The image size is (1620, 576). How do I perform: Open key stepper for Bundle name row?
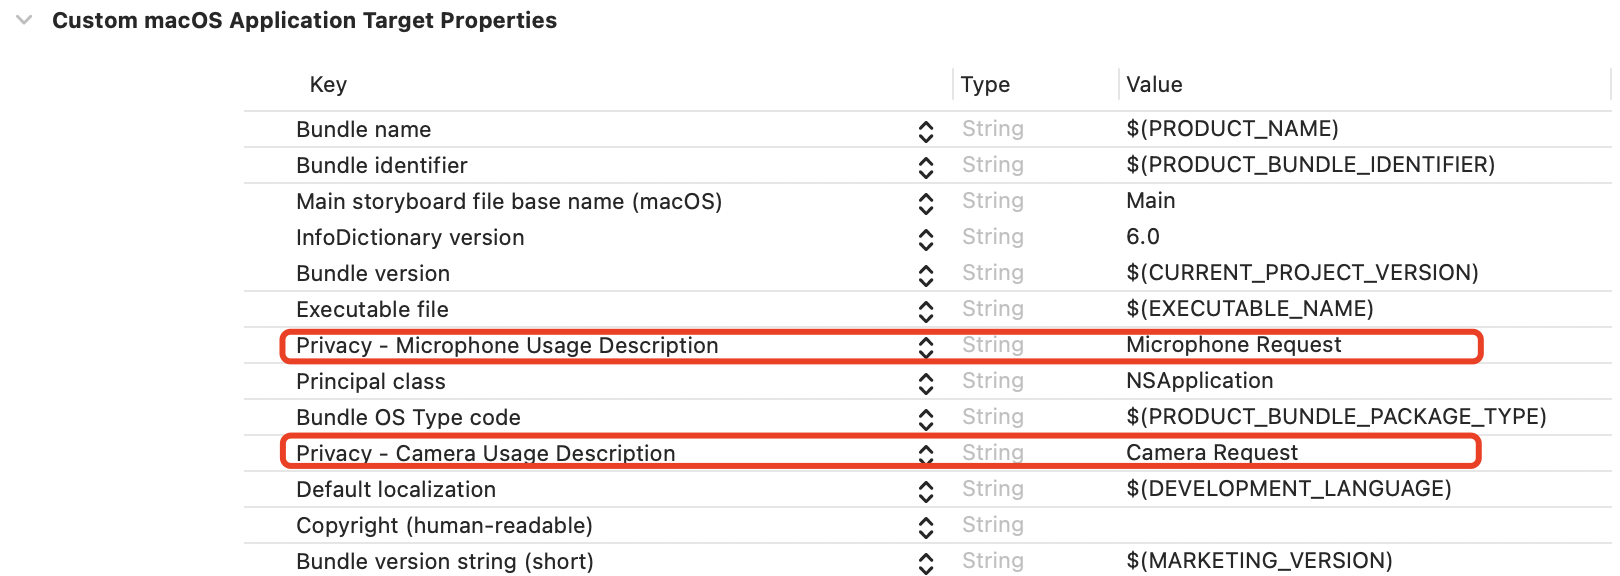[926, 131]
